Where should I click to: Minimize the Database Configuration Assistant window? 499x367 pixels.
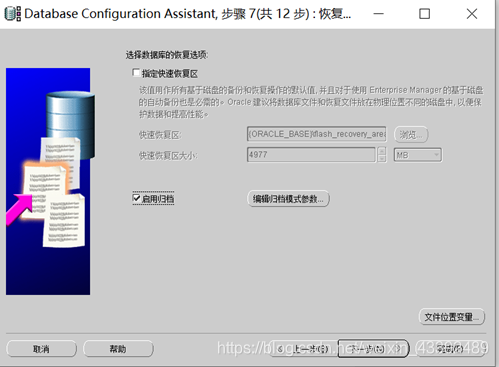click(378, 14)
